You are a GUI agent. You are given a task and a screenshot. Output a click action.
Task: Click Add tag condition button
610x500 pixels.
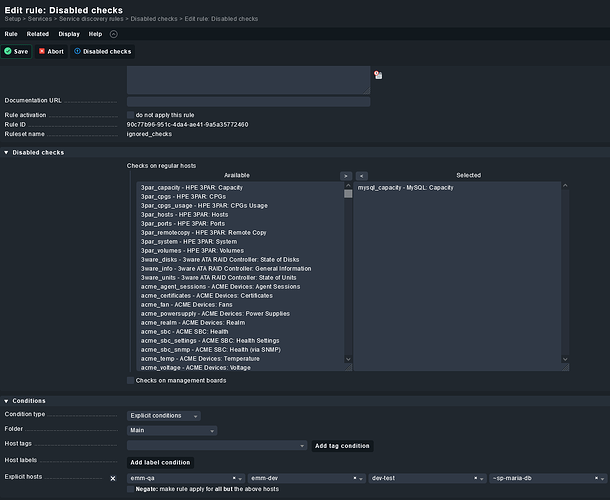[342, 446]
